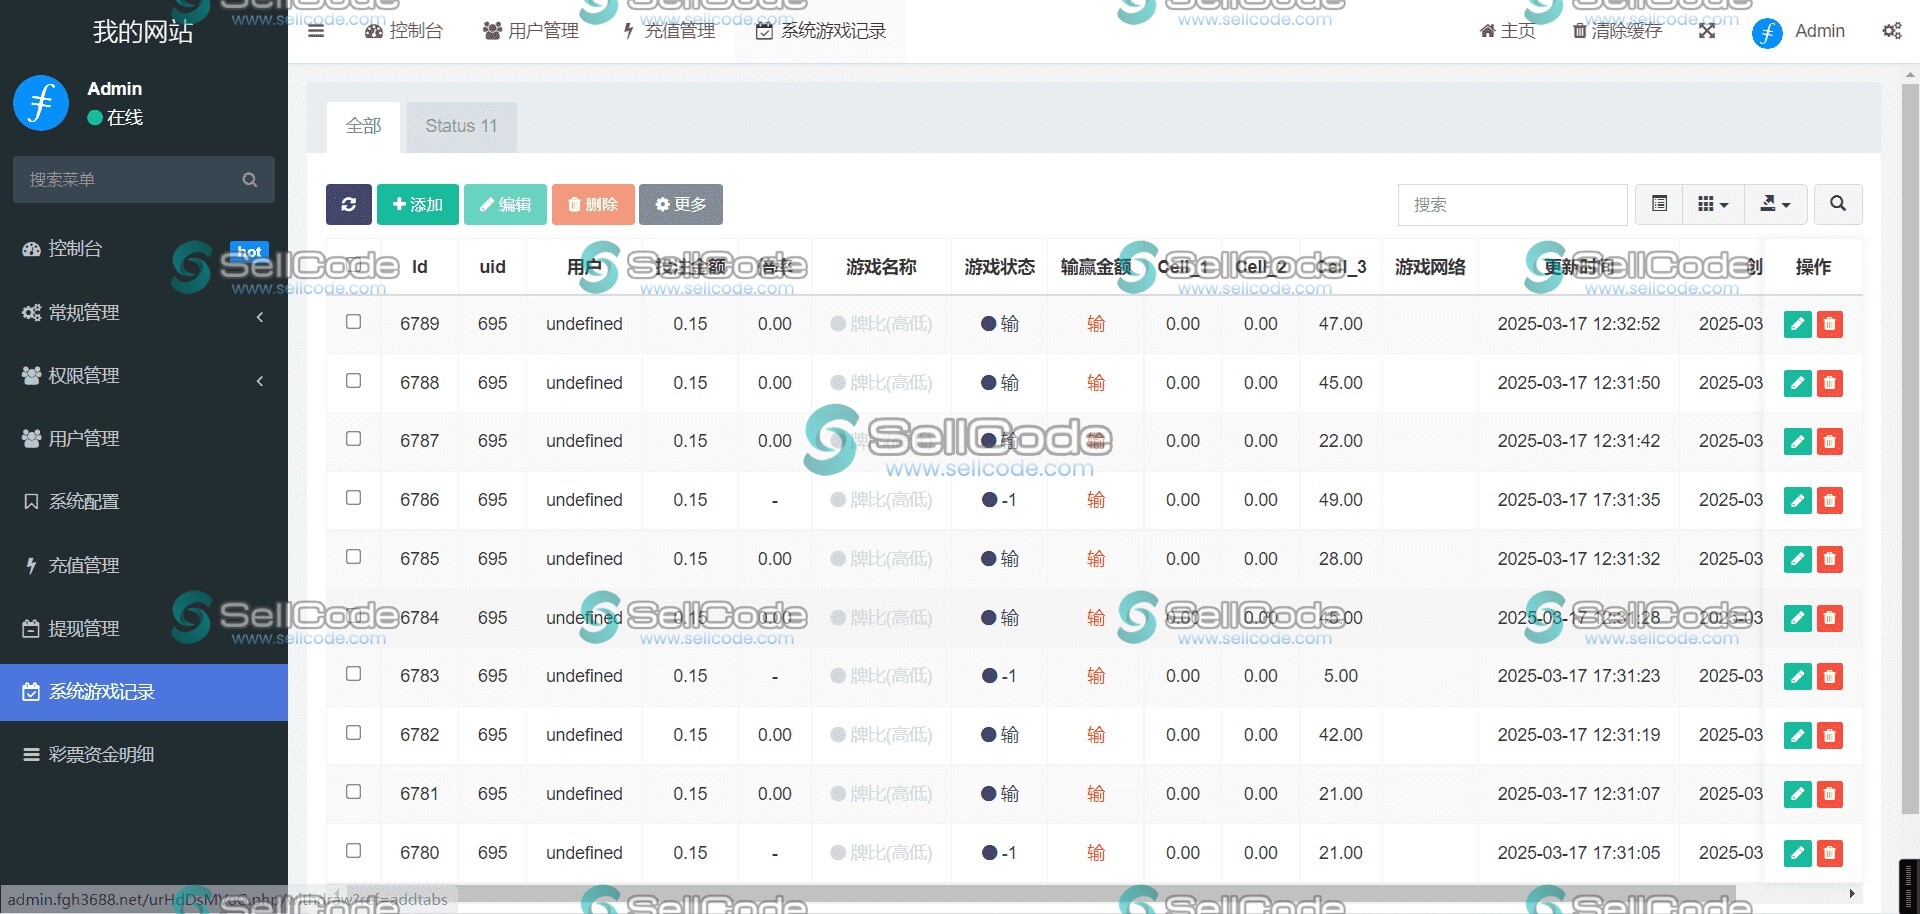Click the red delete icon for row 6786

tap(1830, 500)
